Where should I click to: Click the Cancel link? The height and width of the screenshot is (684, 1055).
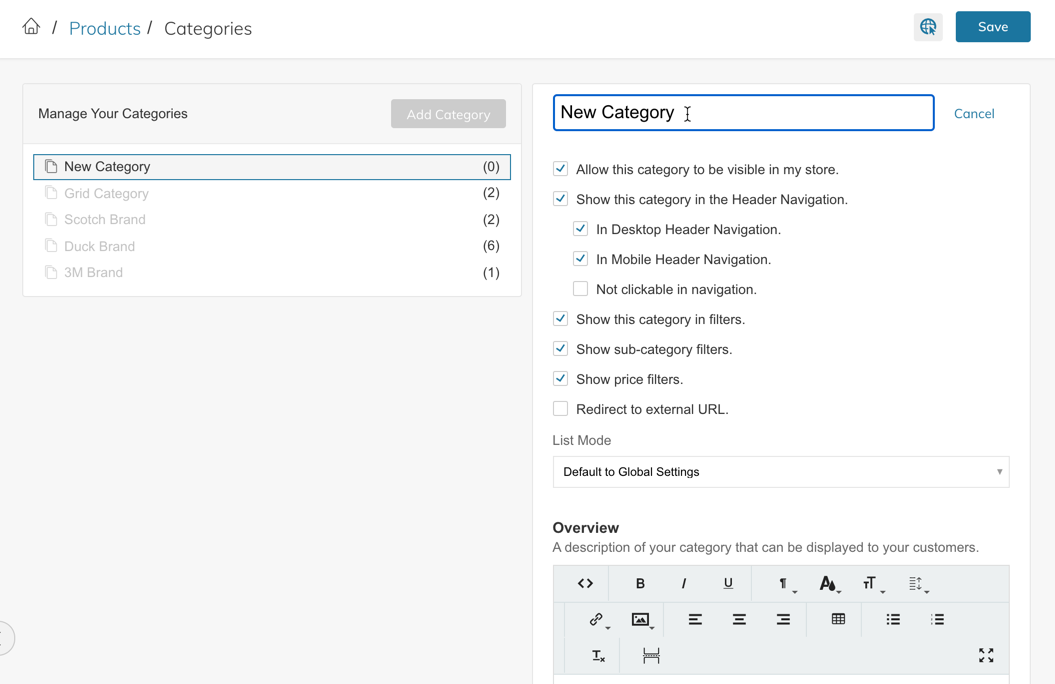(x=973, y=114)
